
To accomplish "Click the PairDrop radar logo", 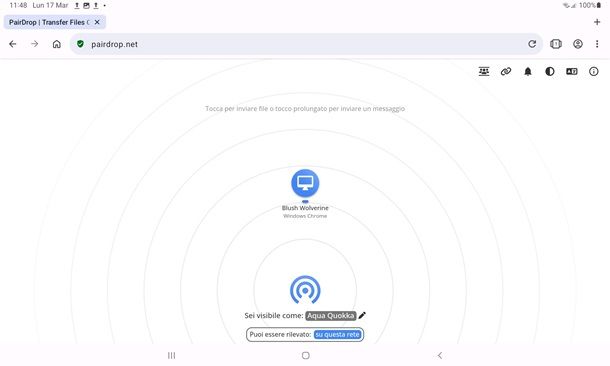I will (305, 289).
